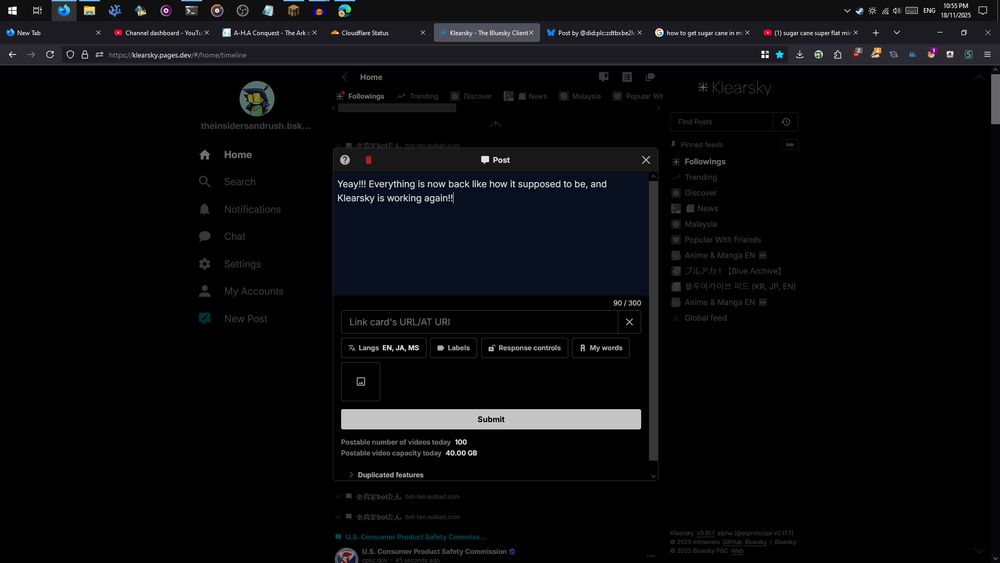
Task: Click the red trash icon to discard draft
Action: (368, 160)
